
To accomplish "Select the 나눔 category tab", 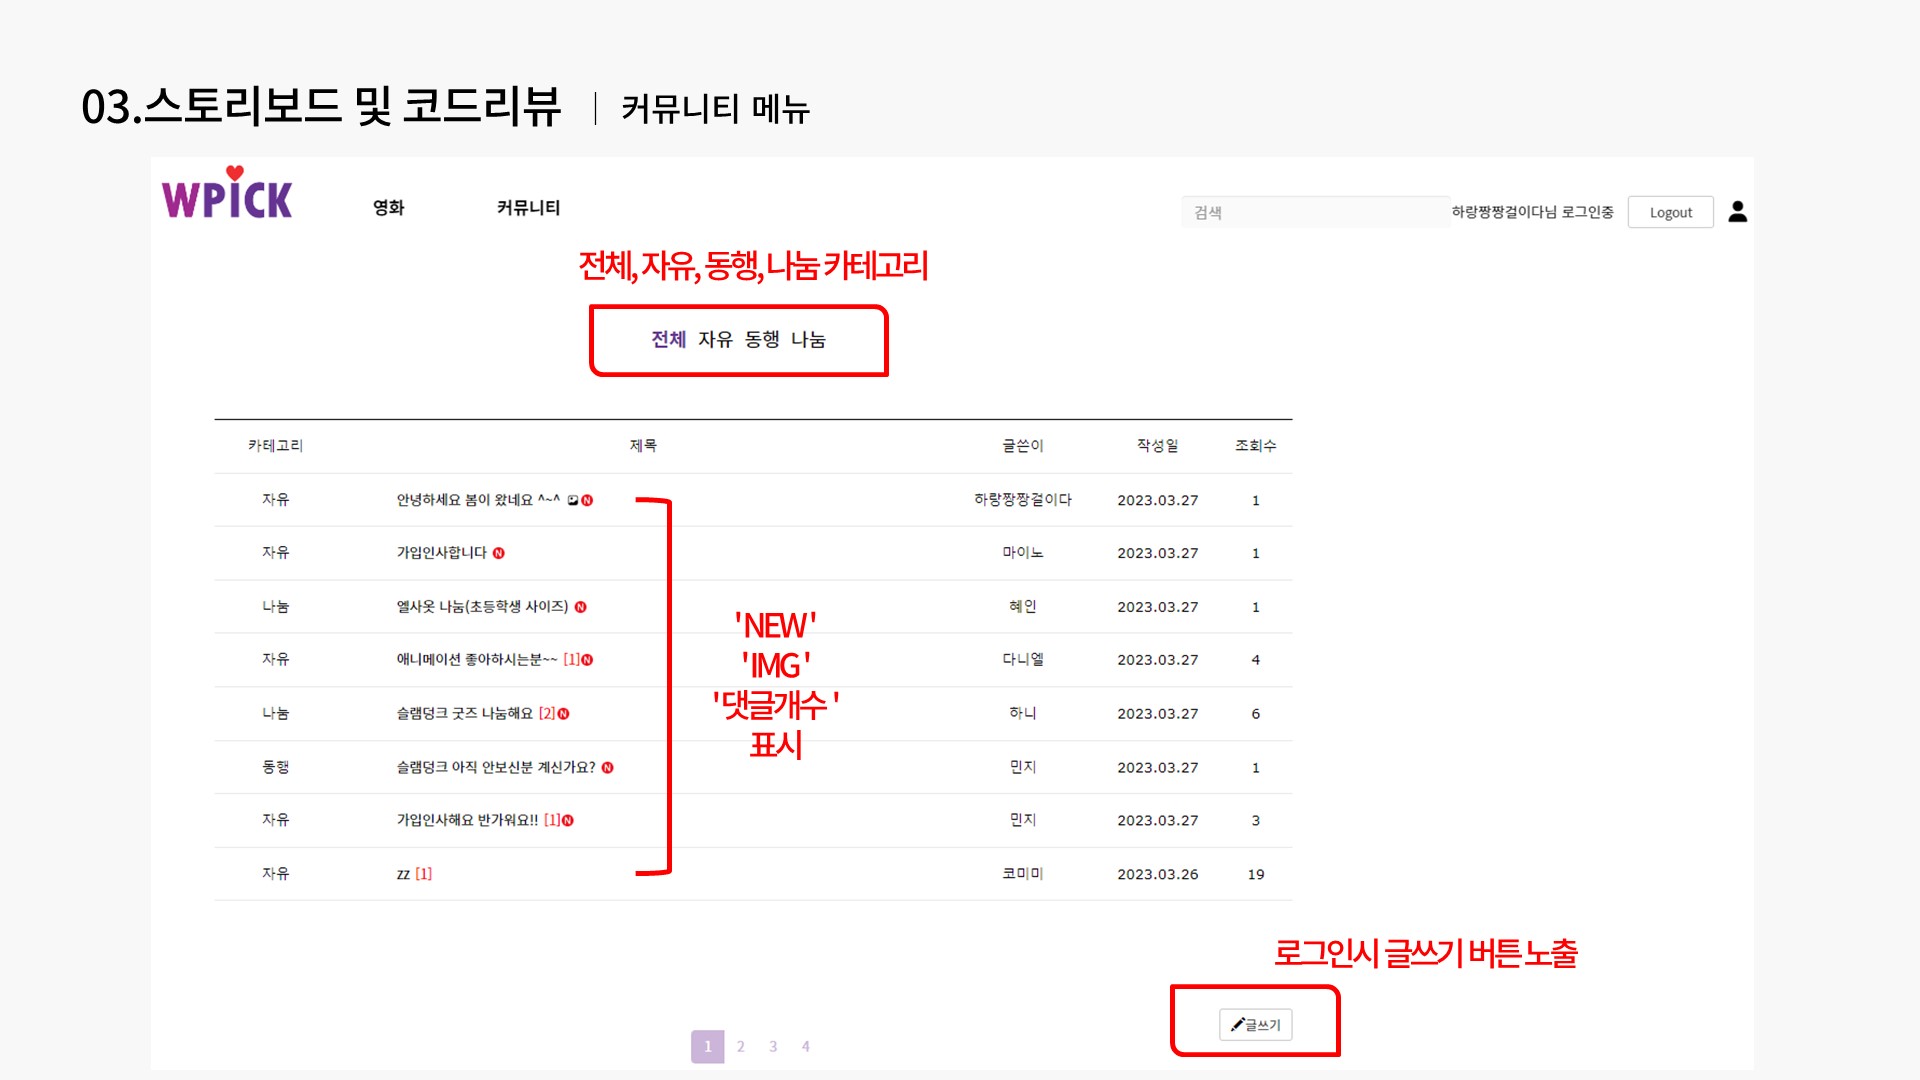I will [808, 340].
